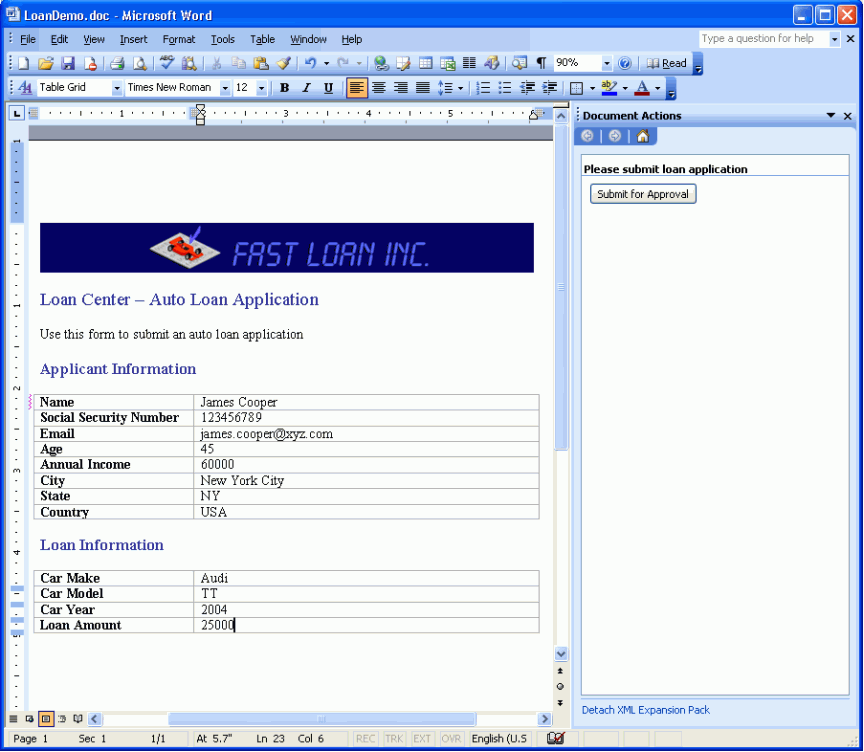
Task: Toggle show/hide paragraph marks
Action: point(542,63)
